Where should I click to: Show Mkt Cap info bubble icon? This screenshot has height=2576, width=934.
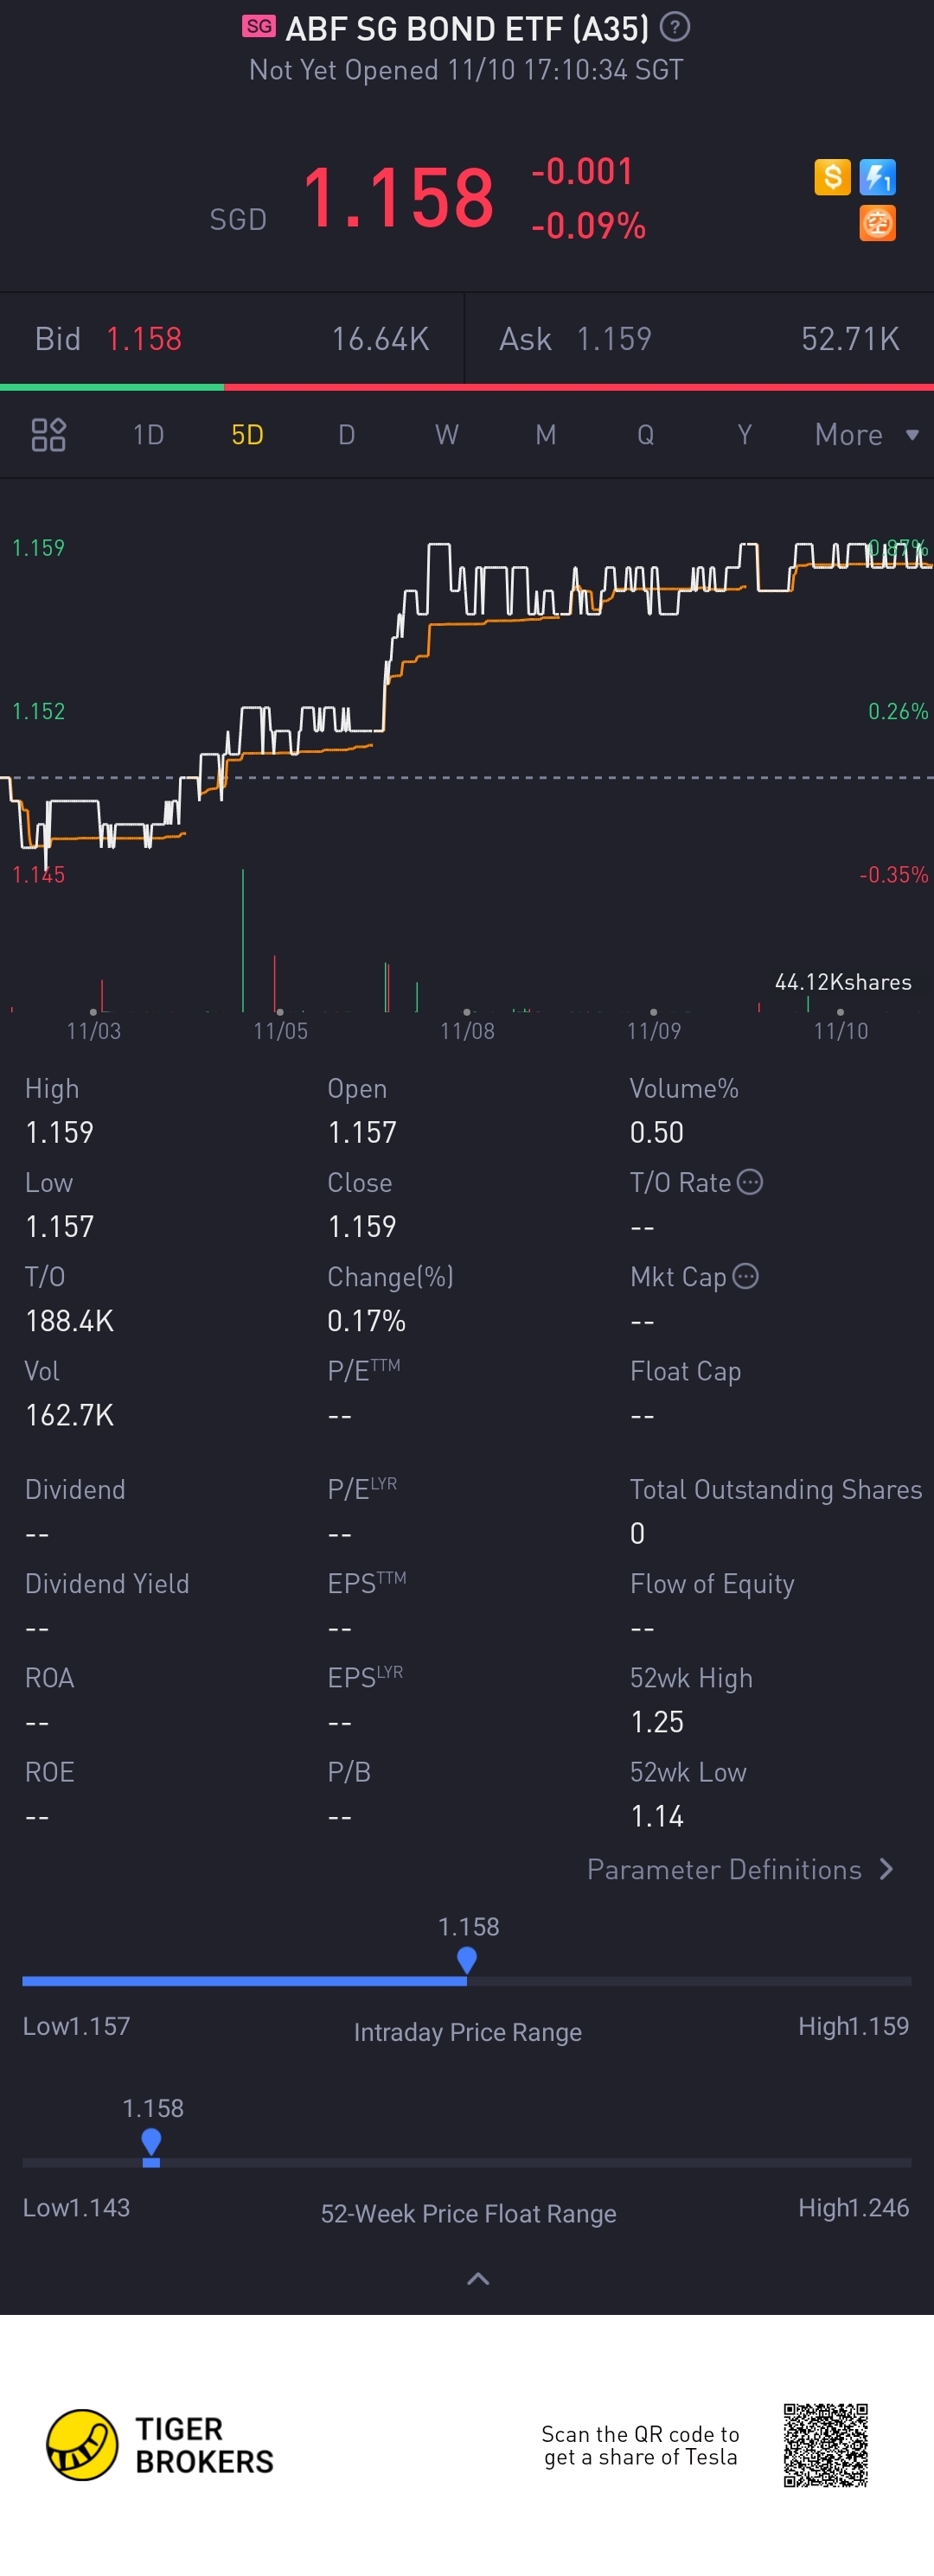point(746,1276)
